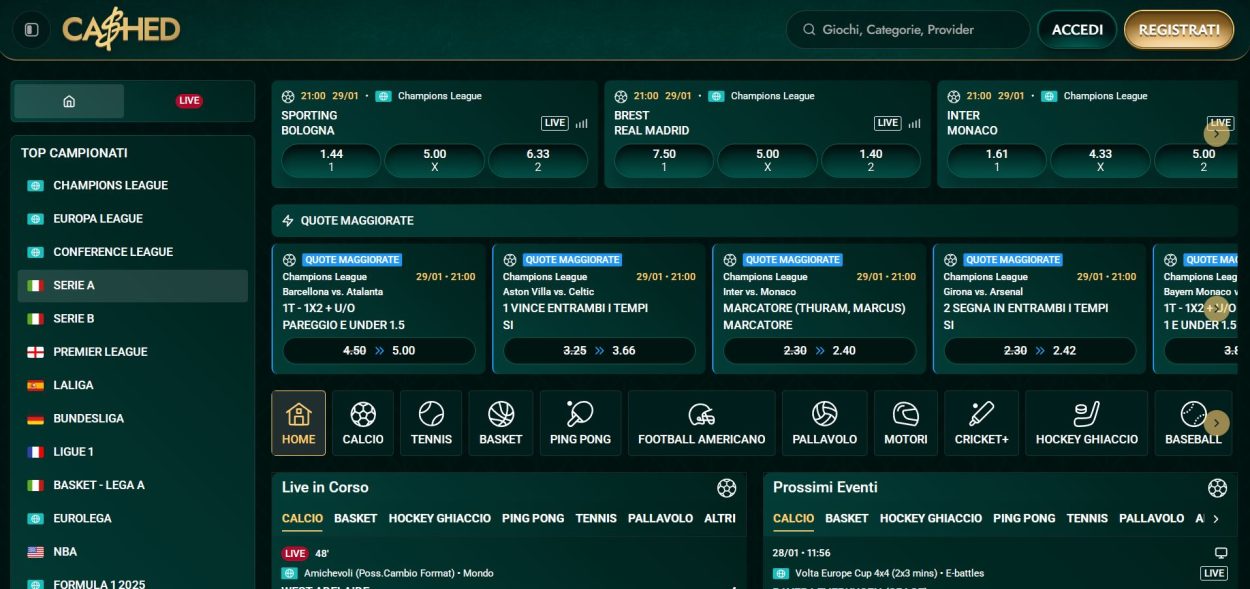Switch to Ping Pong tab in Live in Corso
This screenshot has height=589, width=1250.
pos(533,518)
